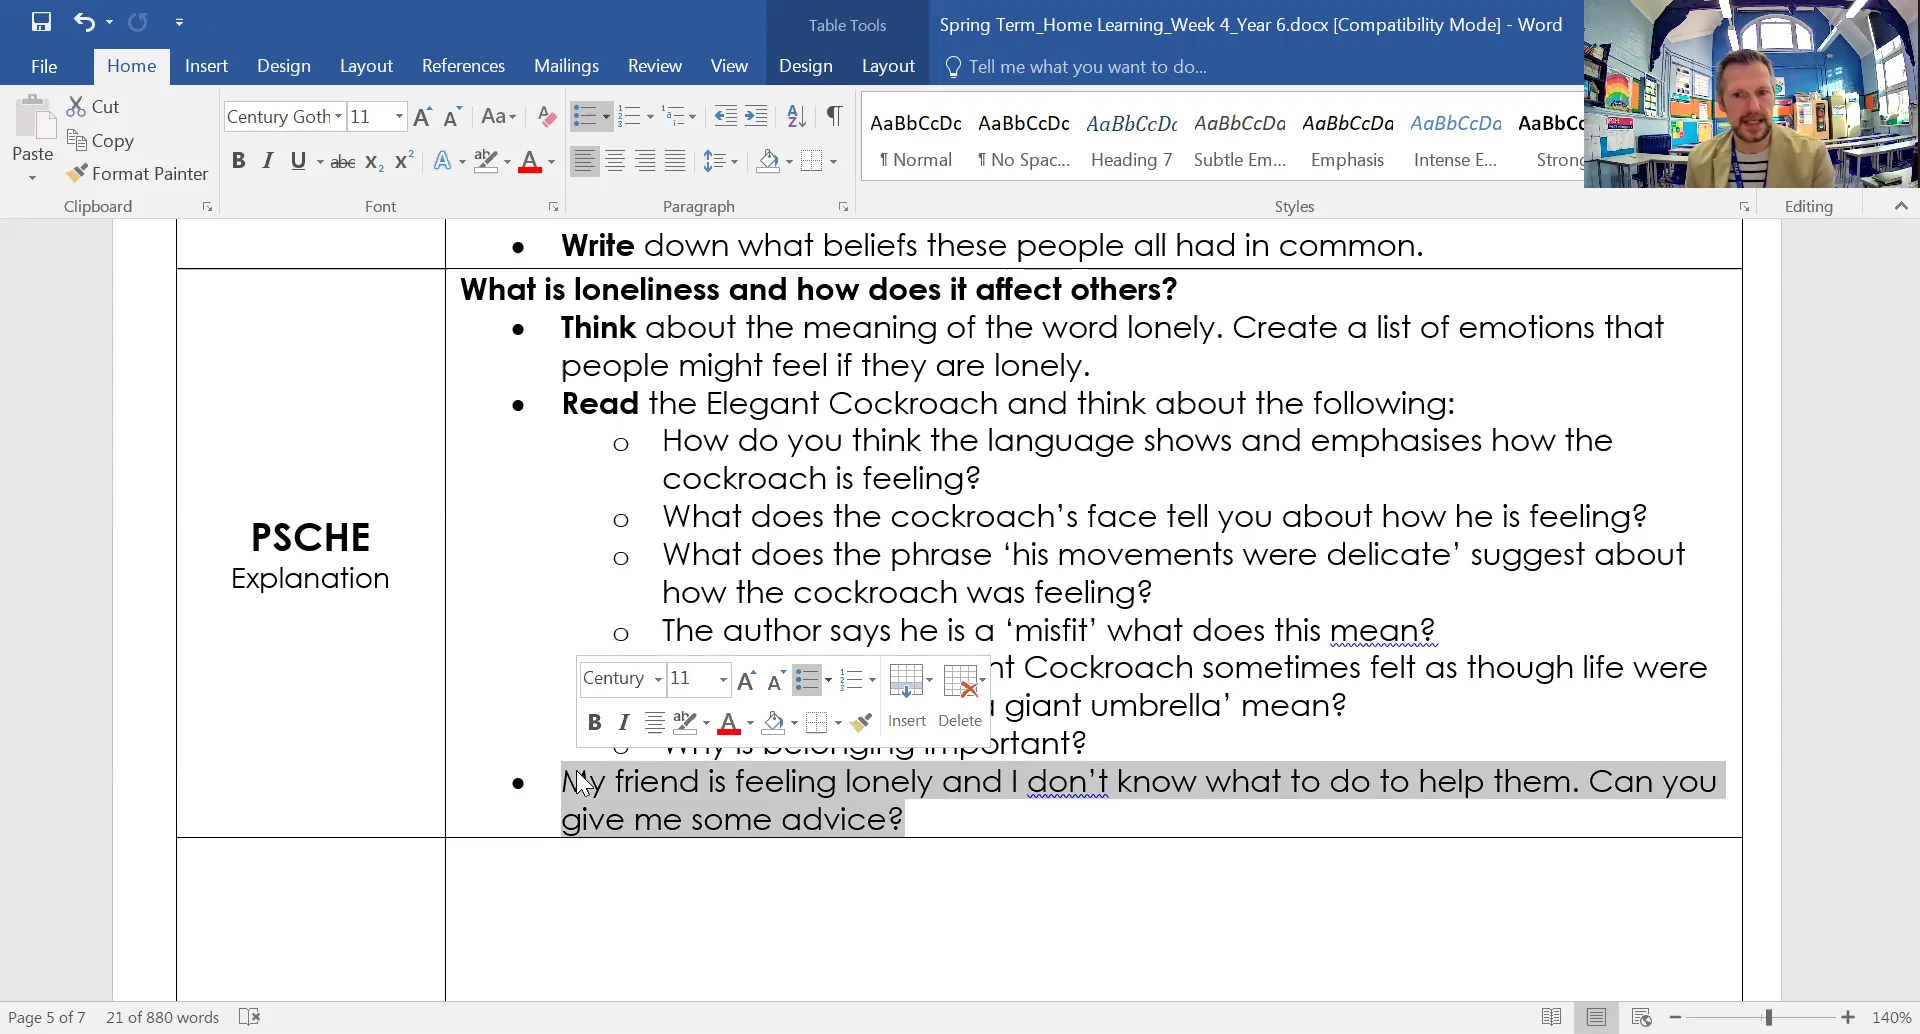Click Clear All Formatting eraser icon
The width and height of the screenshot is (1920, 1034).
[x=547, y=117]
